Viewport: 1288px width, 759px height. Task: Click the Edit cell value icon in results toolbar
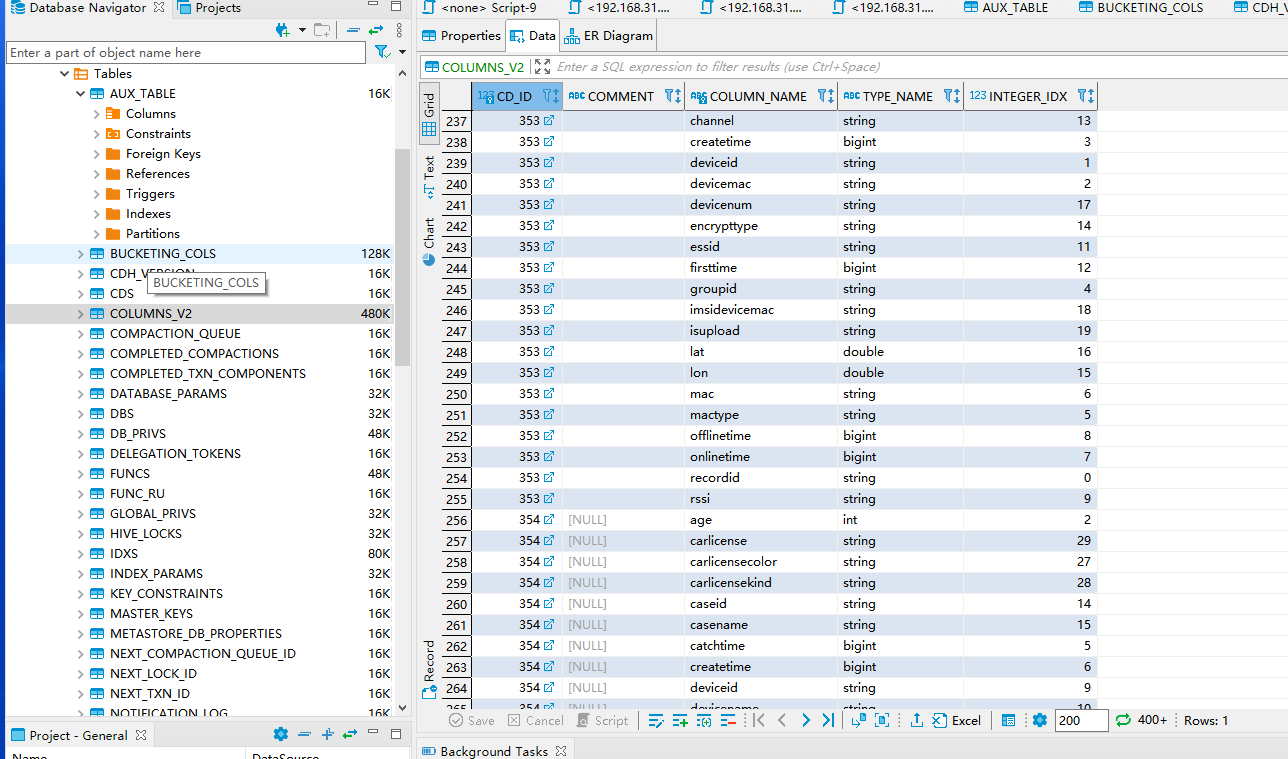coord(656,720)
